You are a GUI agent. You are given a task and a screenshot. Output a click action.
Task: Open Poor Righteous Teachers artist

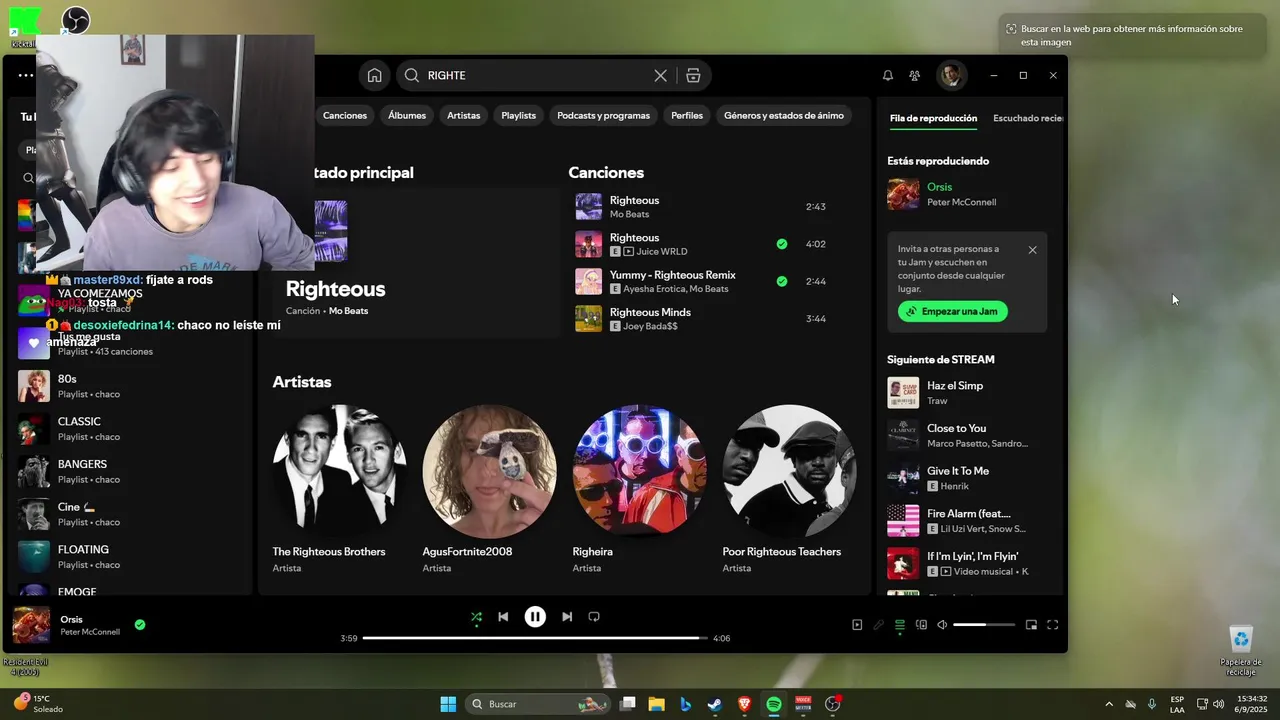click(x=789, y=489)
